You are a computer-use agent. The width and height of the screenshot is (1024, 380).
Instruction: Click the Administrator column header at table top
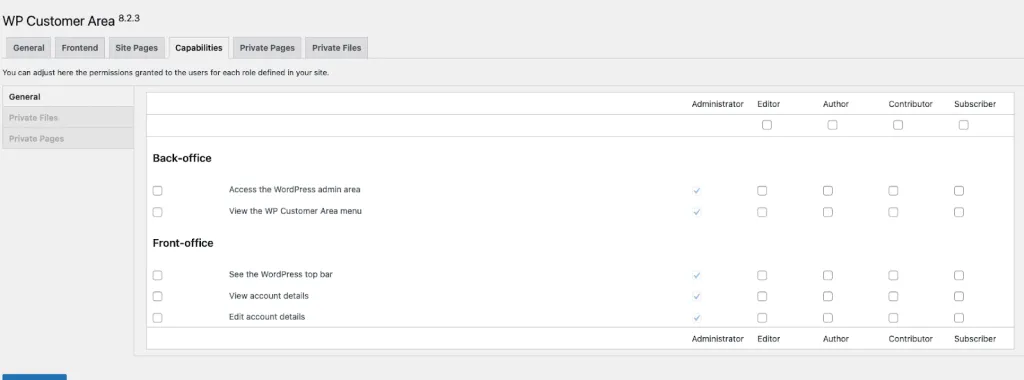718,104
